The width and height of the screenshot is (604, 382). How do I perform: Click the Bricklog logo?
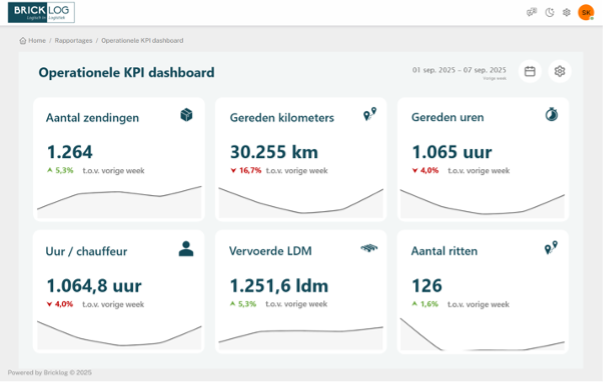click(x=41, y=12)
